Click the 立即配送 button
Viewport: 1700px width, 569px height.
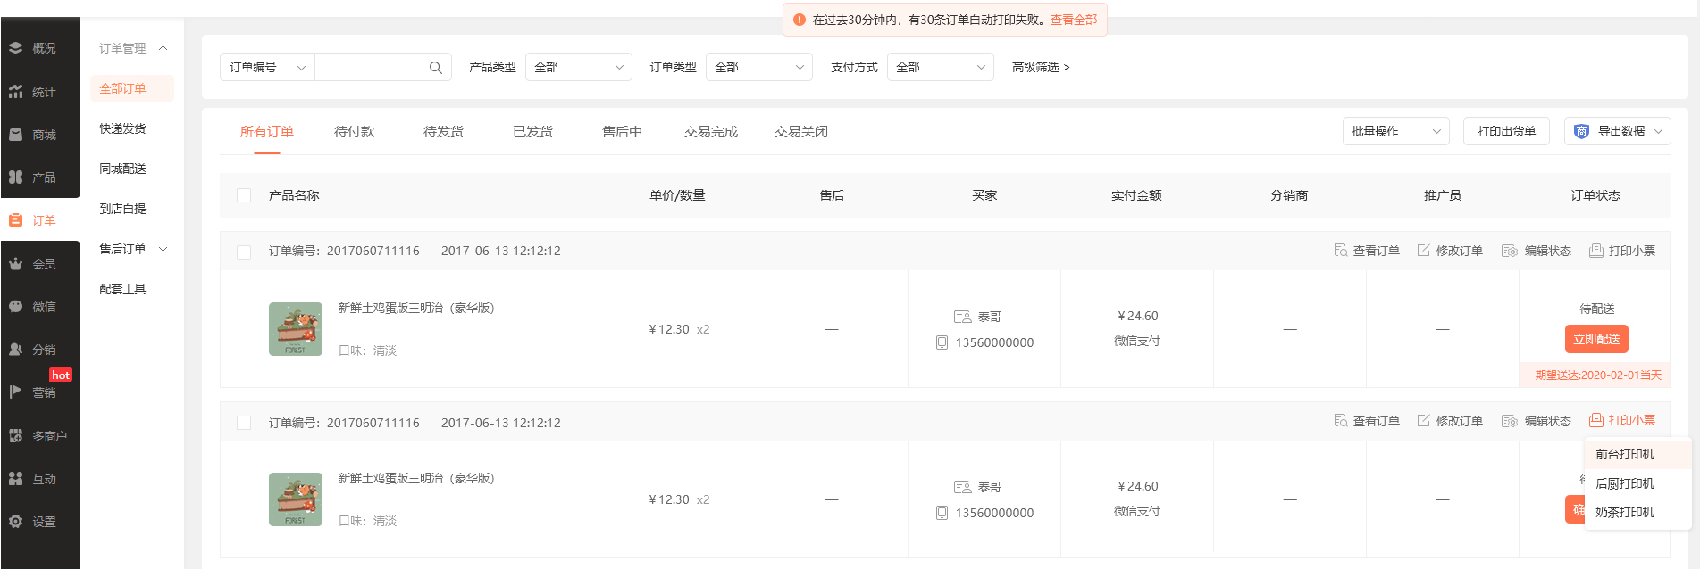click(1596, 339)
